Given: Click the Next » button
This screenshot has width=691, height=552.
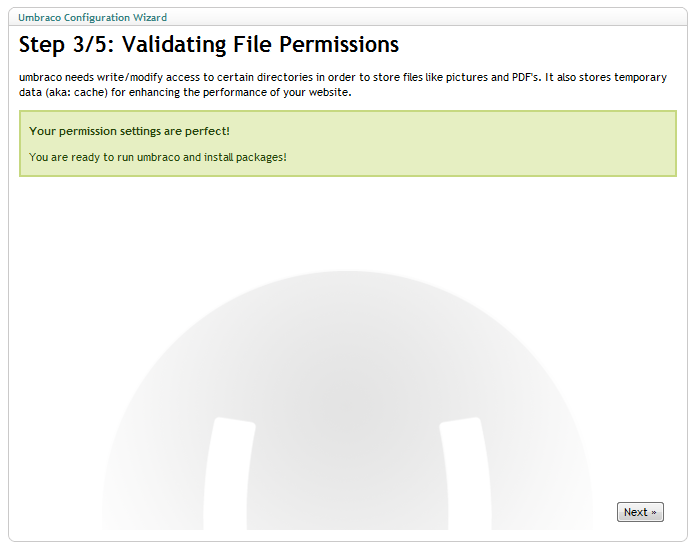Looking at the screenshot, I should pyautogui.click(x=640, y=512).
